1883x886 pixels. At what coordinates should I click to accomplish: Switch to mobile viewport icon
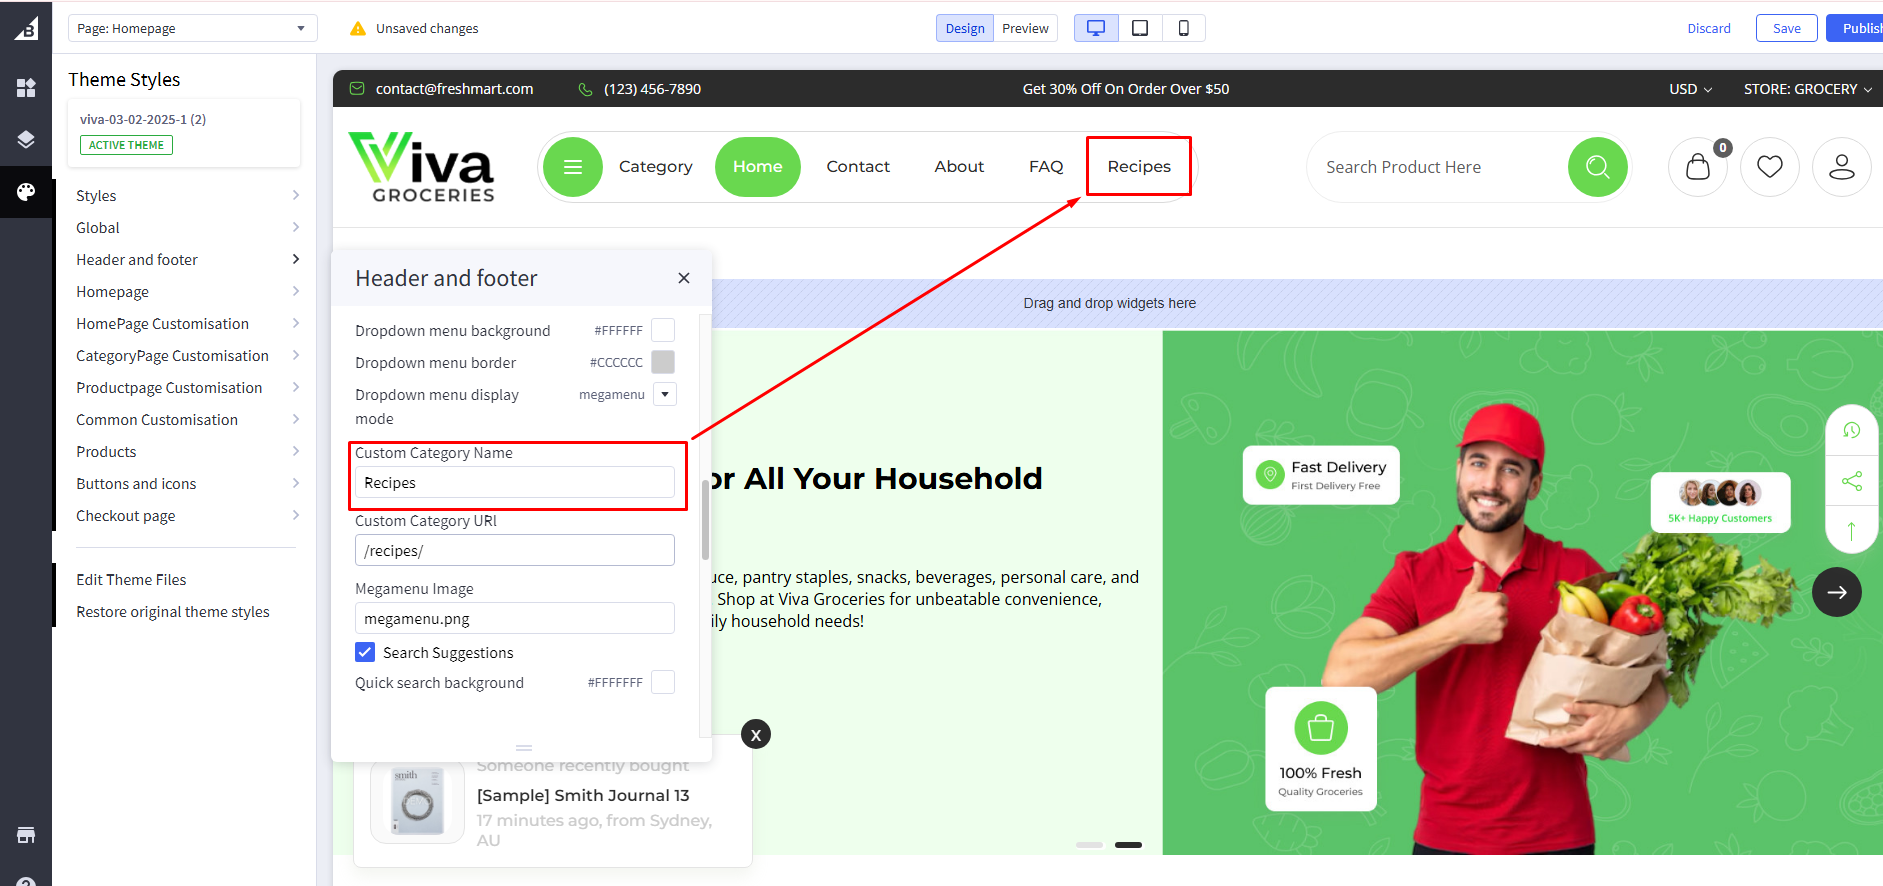click(1183, 28)
